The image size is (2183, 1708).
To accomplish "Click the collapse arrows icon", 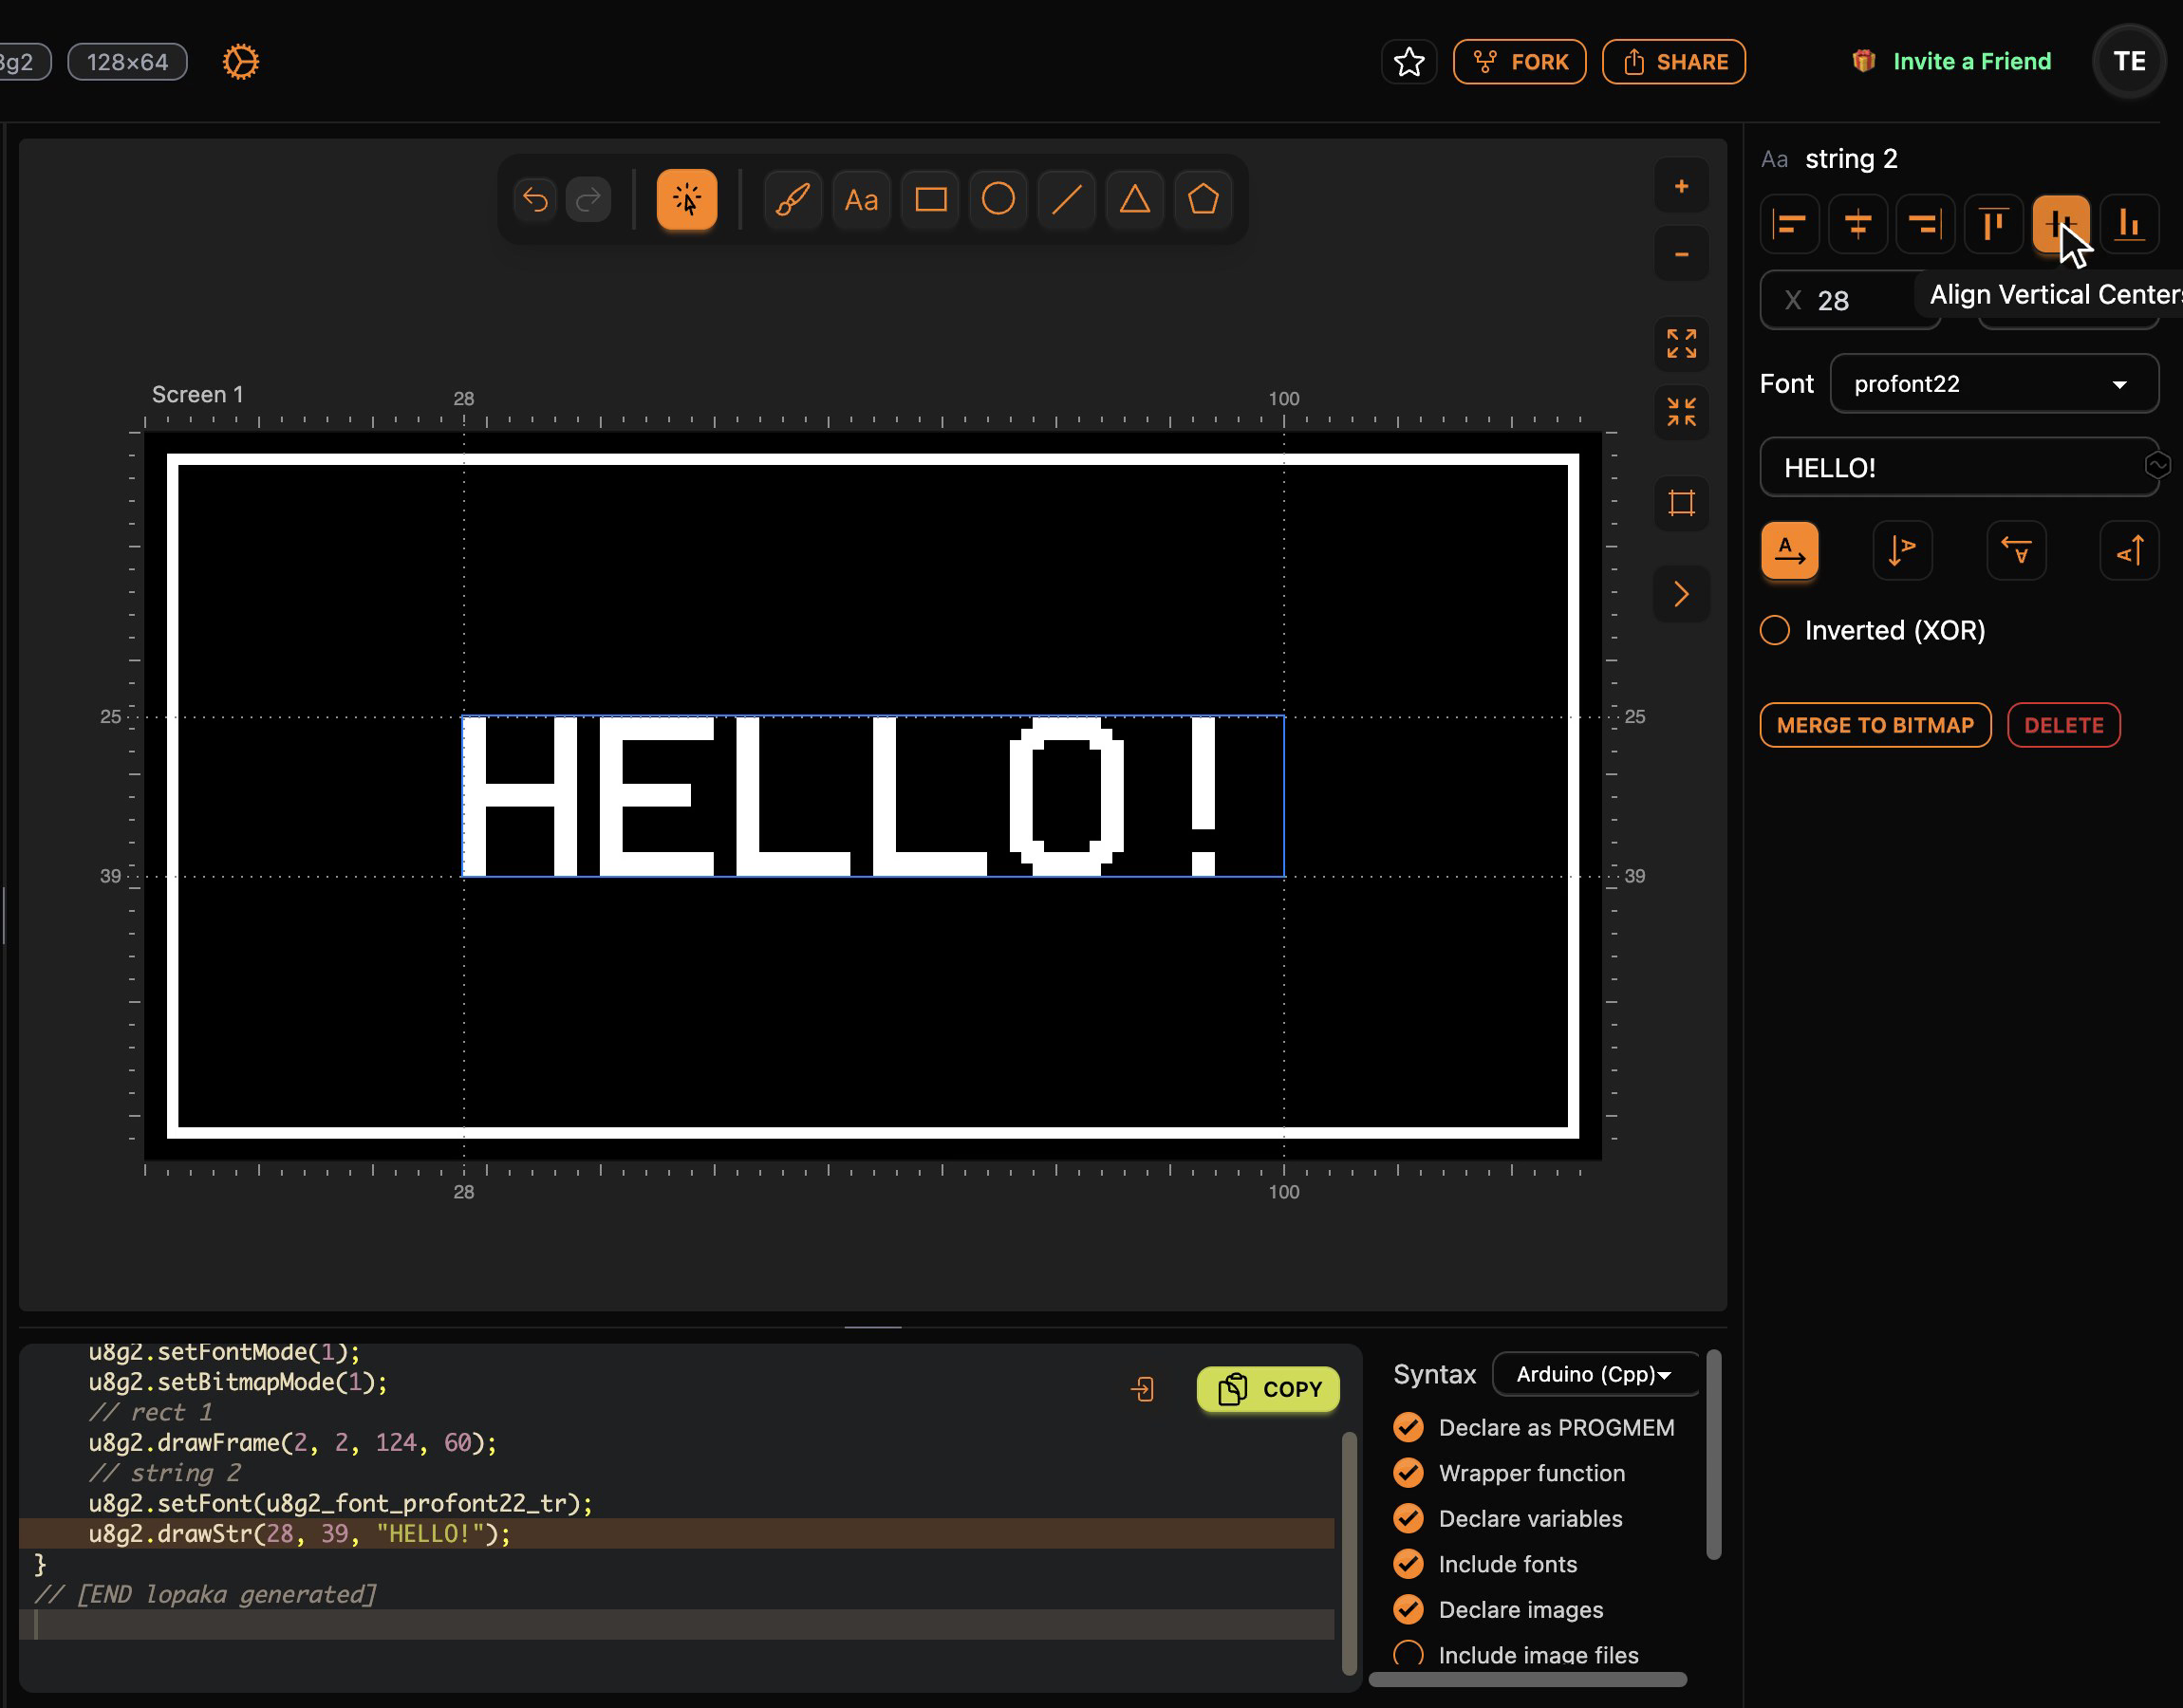I will tap(1681, 412).
